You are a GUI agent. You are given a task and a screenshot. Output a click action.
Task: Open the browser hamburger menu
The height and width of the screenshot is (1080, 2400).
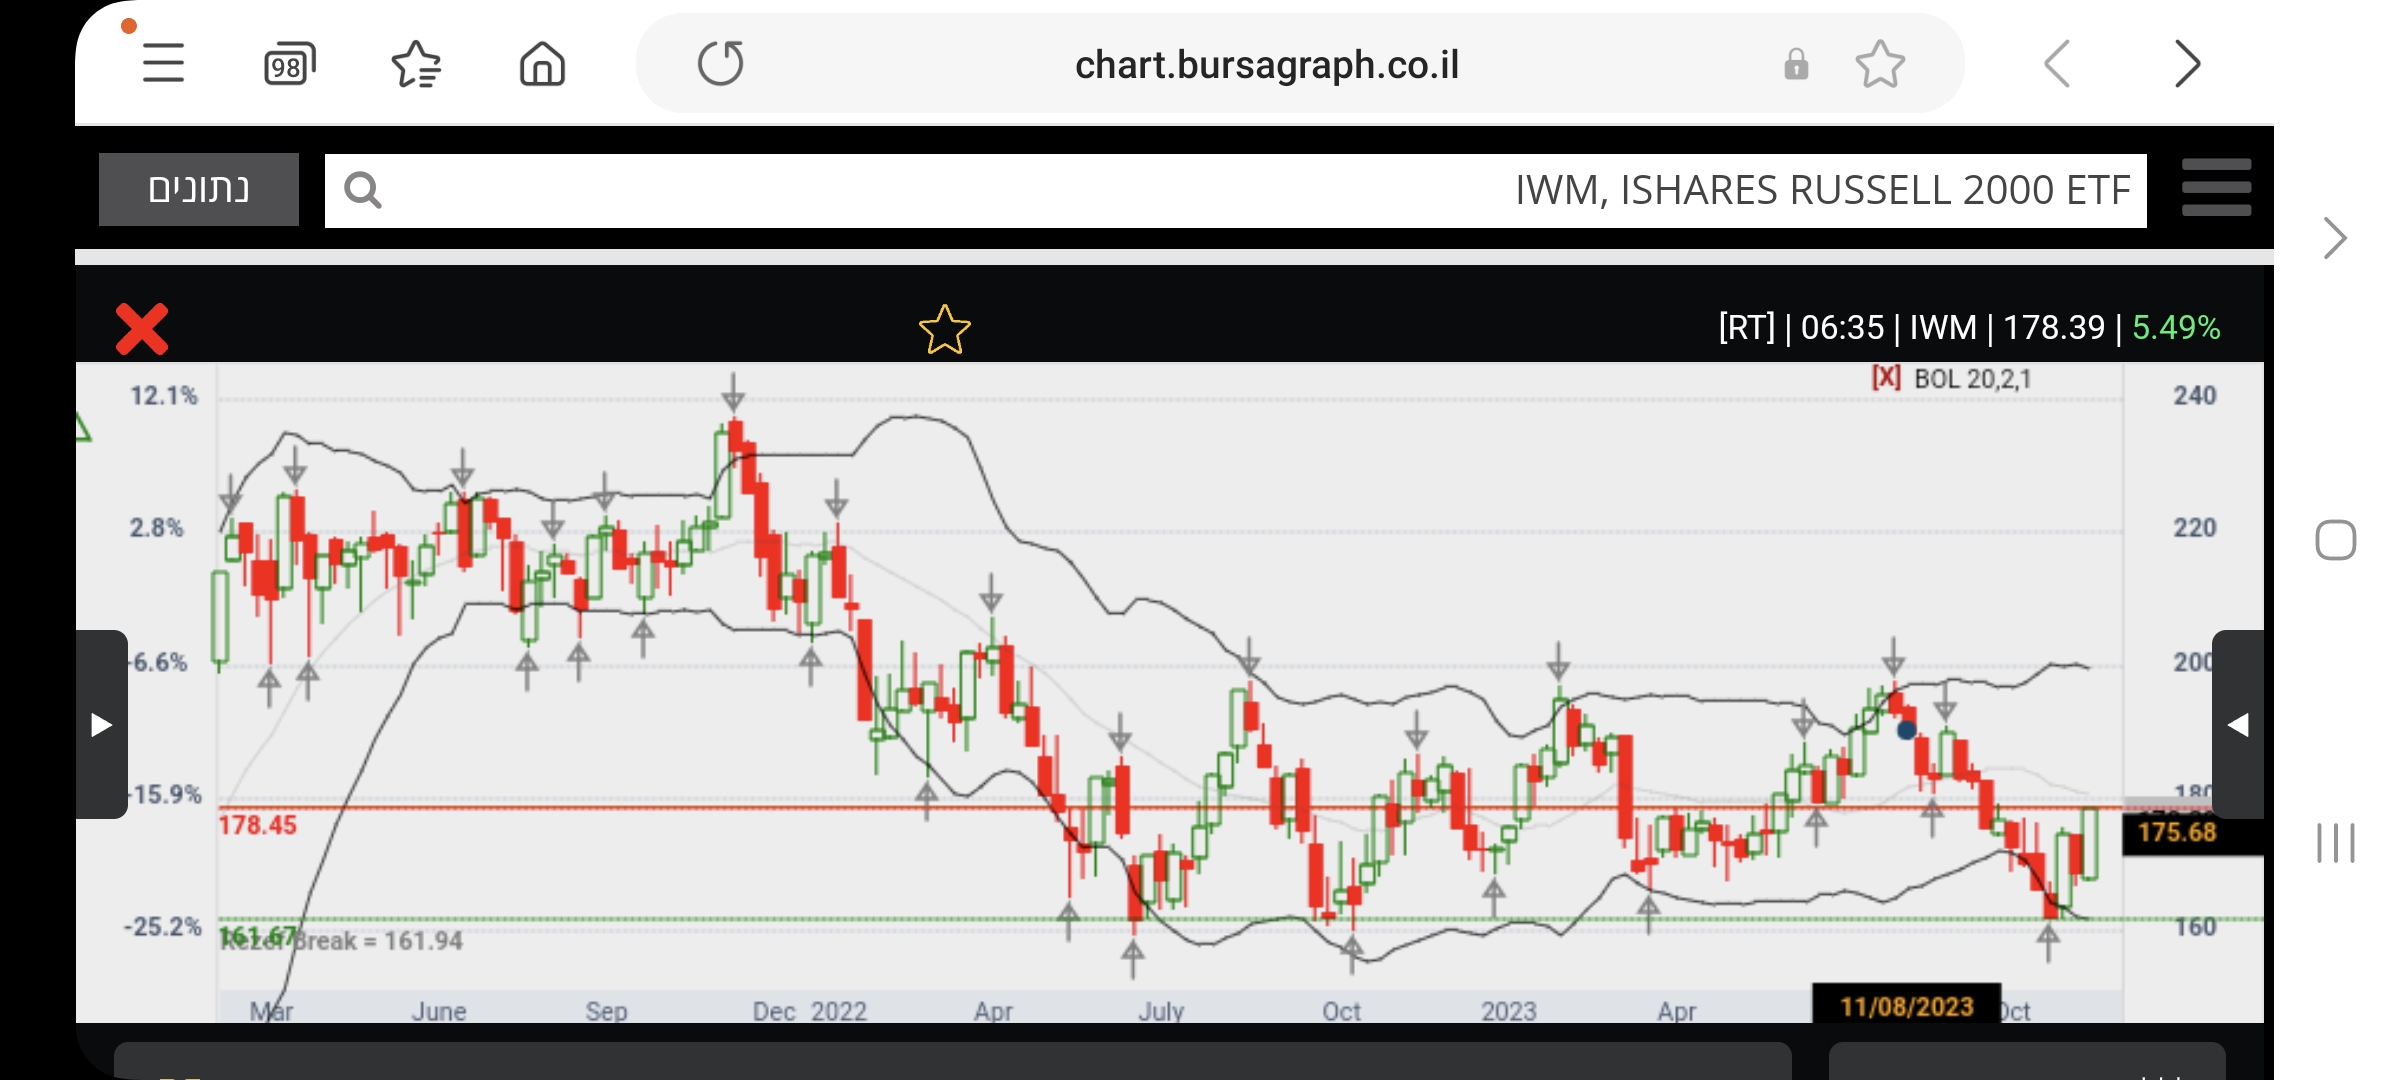[163, 64]
